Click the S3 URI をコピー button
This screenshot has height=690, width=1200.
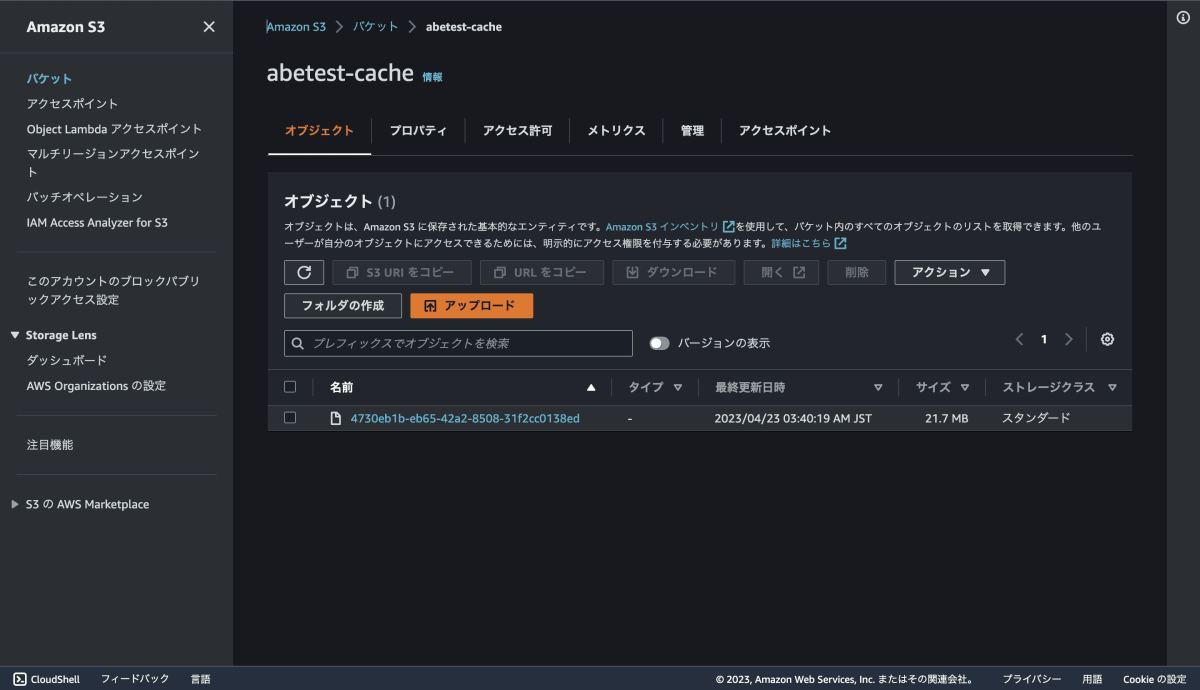click(x=402, y=272)
